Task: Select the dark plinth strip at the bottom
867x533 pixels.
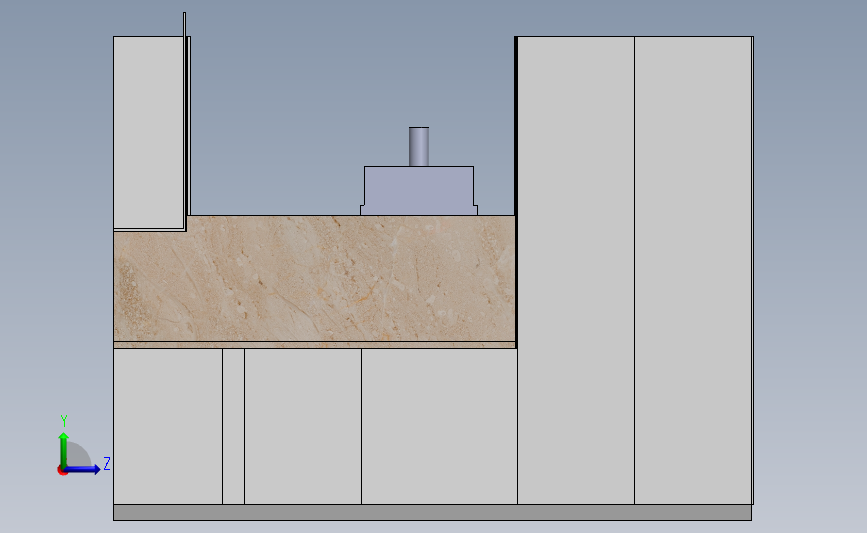Action: click(x=432, y=513)
